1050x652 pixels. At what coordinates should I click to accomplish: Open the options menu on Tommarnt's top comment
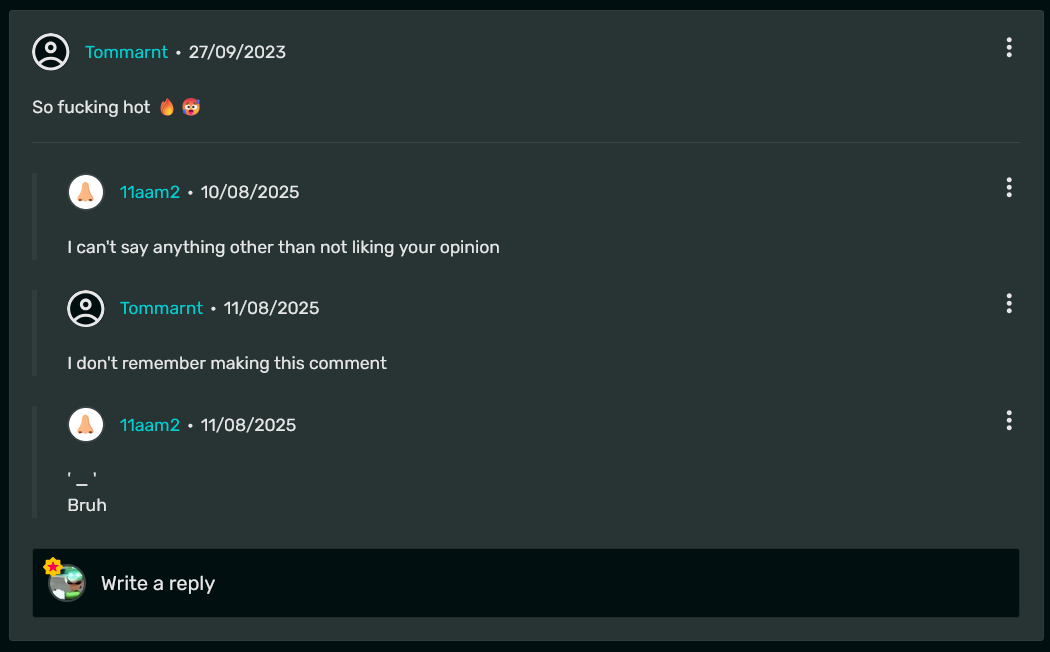[1009, 47]
